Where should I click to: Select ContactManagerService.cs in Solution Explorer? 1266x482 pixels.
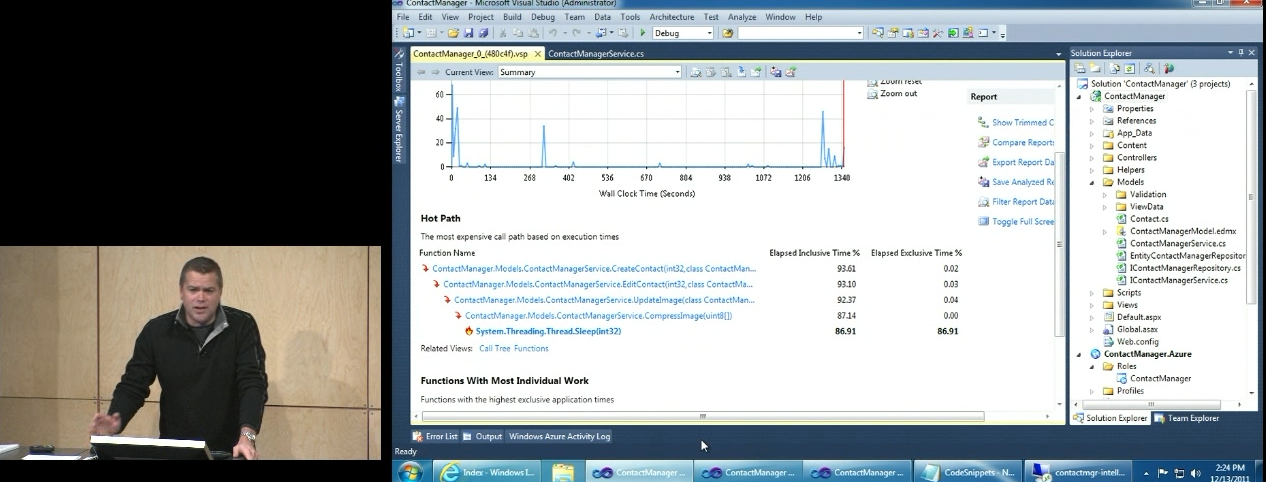(x=1177, y=243)
